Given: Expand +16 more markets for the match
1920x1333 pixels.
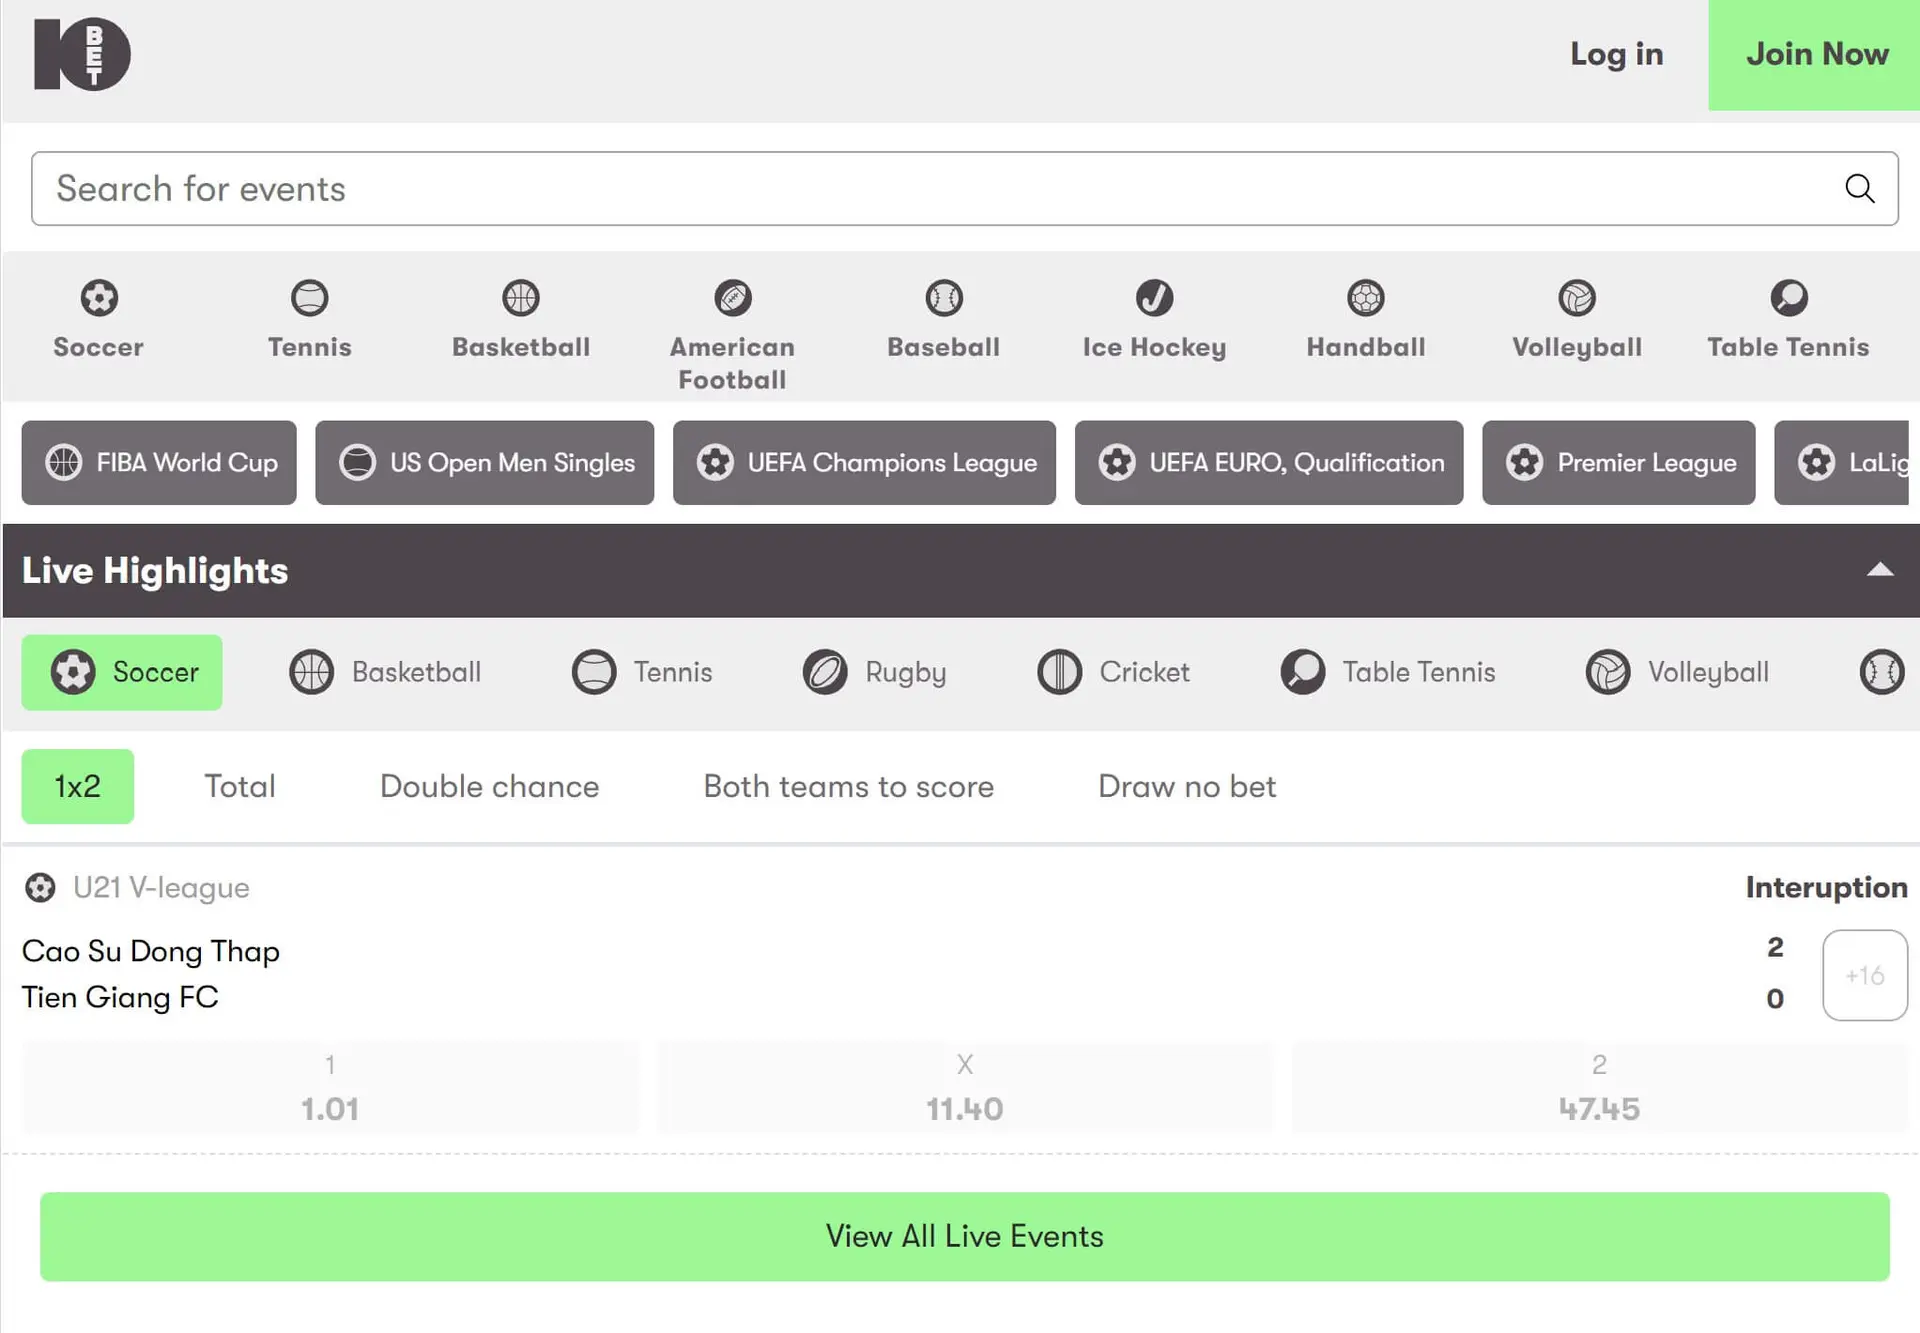Looking at the screenshot, I should click(1864, 975).
